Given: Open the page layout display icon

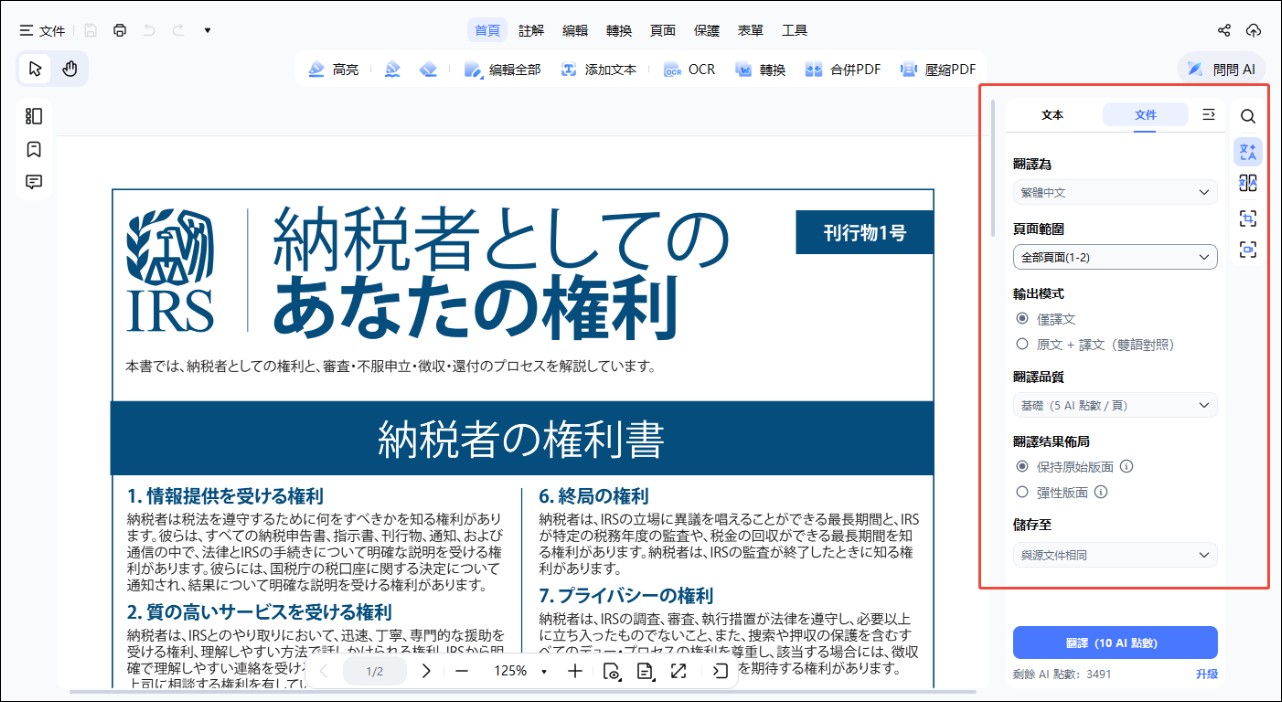Looking at the screenshot, I should click(x=645, y=671).
